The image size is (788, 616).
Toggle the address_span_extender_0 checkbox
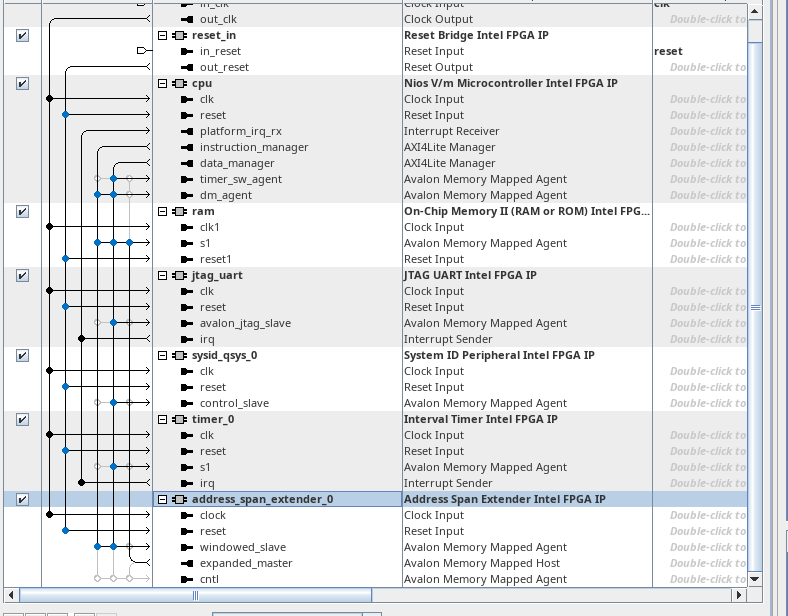click(x=22, y=499)
